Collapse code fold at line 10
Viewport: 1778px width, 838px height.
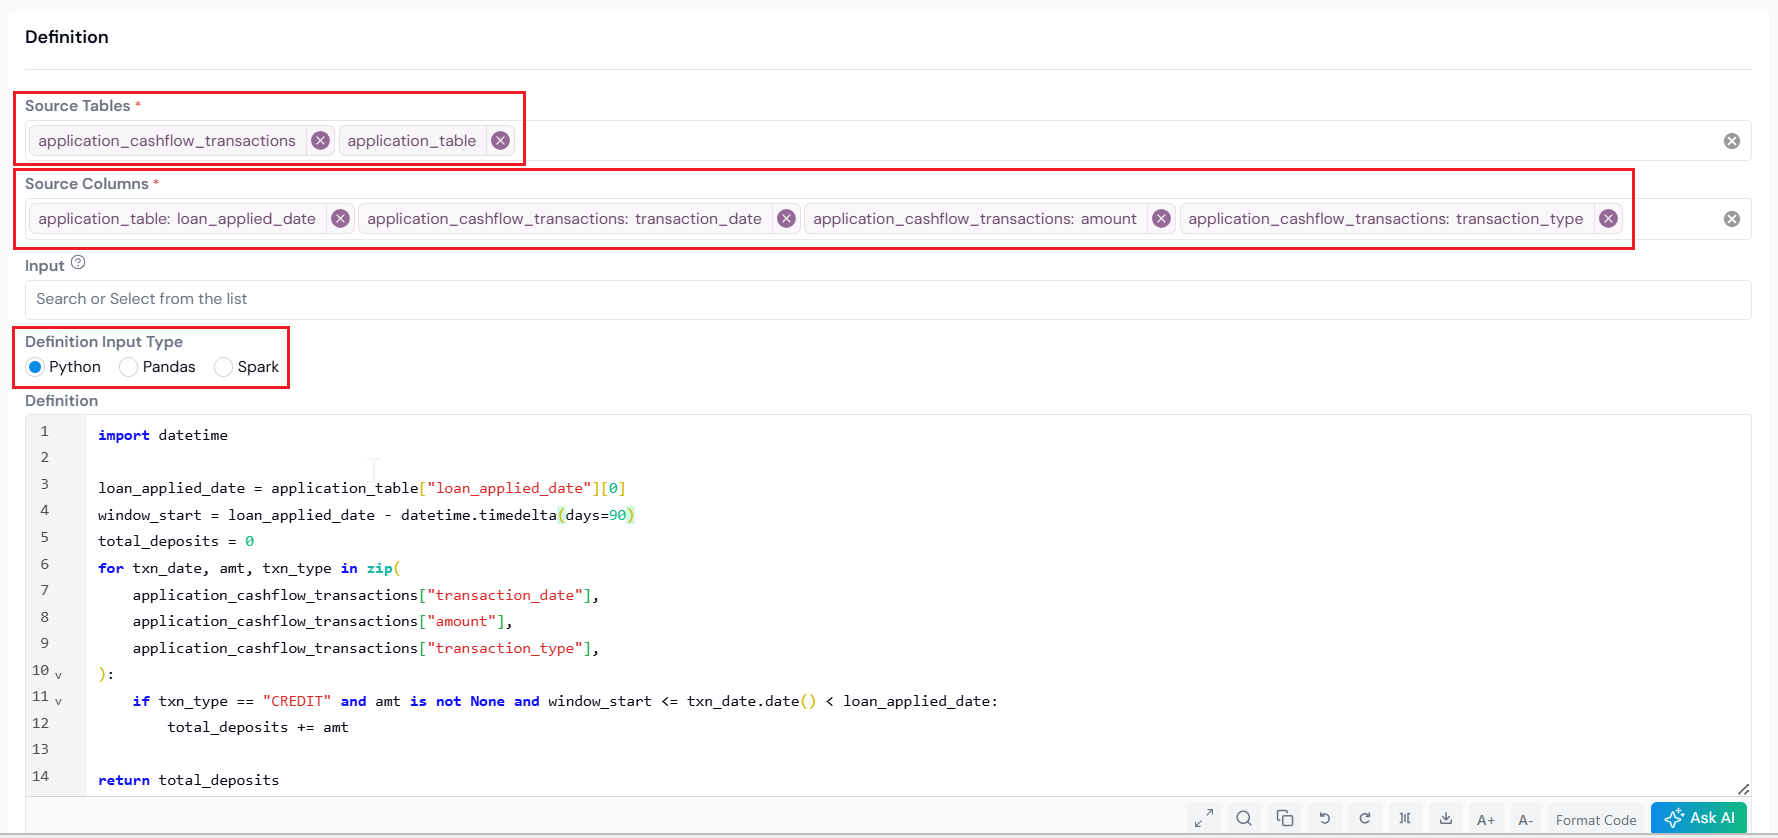(x=58, y=675)
